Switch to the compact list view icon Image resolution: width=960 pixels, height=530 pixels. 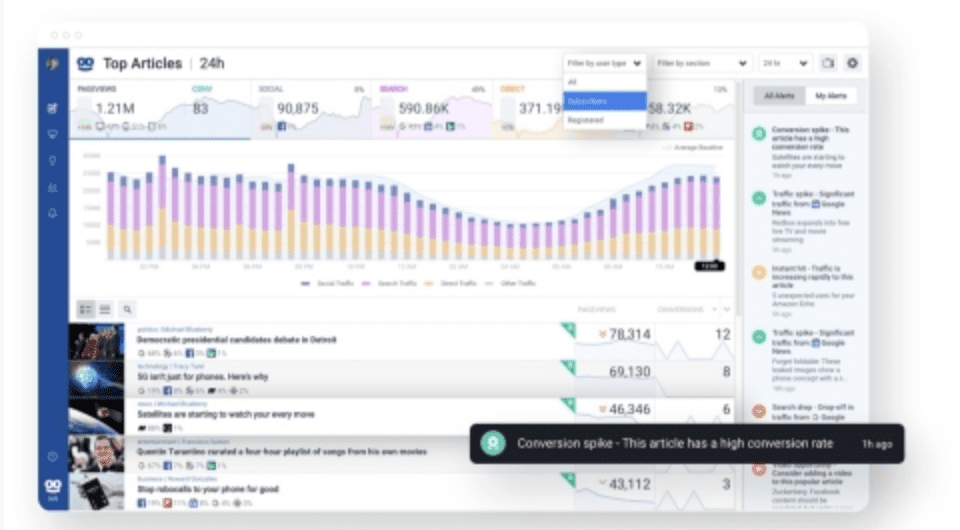[105, 309]
